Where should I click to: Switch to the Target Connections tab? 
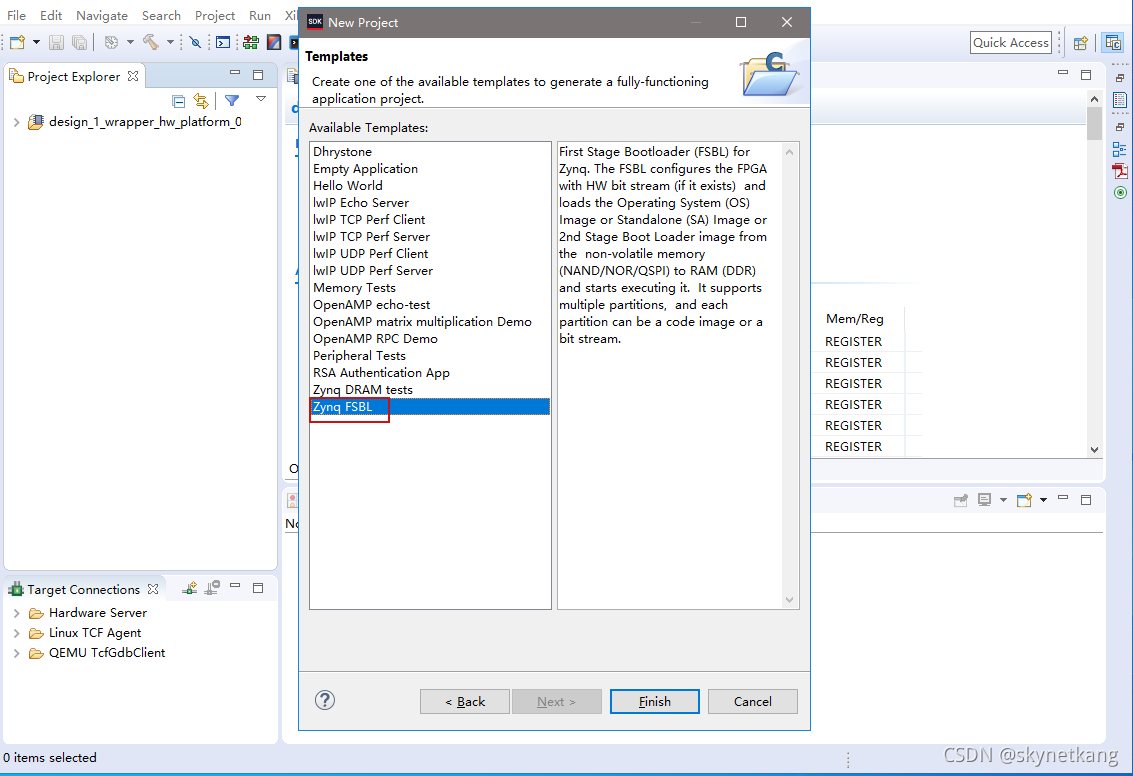[83, 590]
